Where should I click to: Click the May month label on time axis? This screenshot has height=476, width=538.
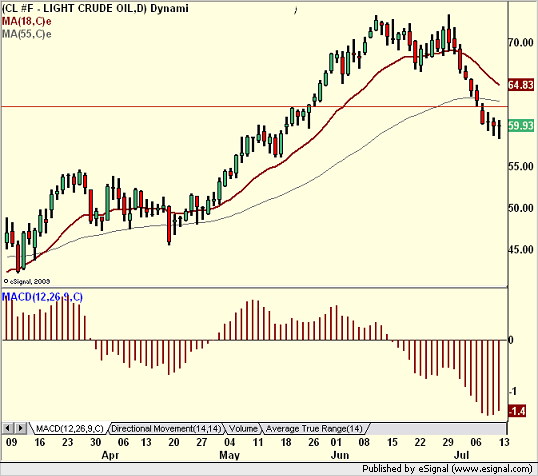229,455
